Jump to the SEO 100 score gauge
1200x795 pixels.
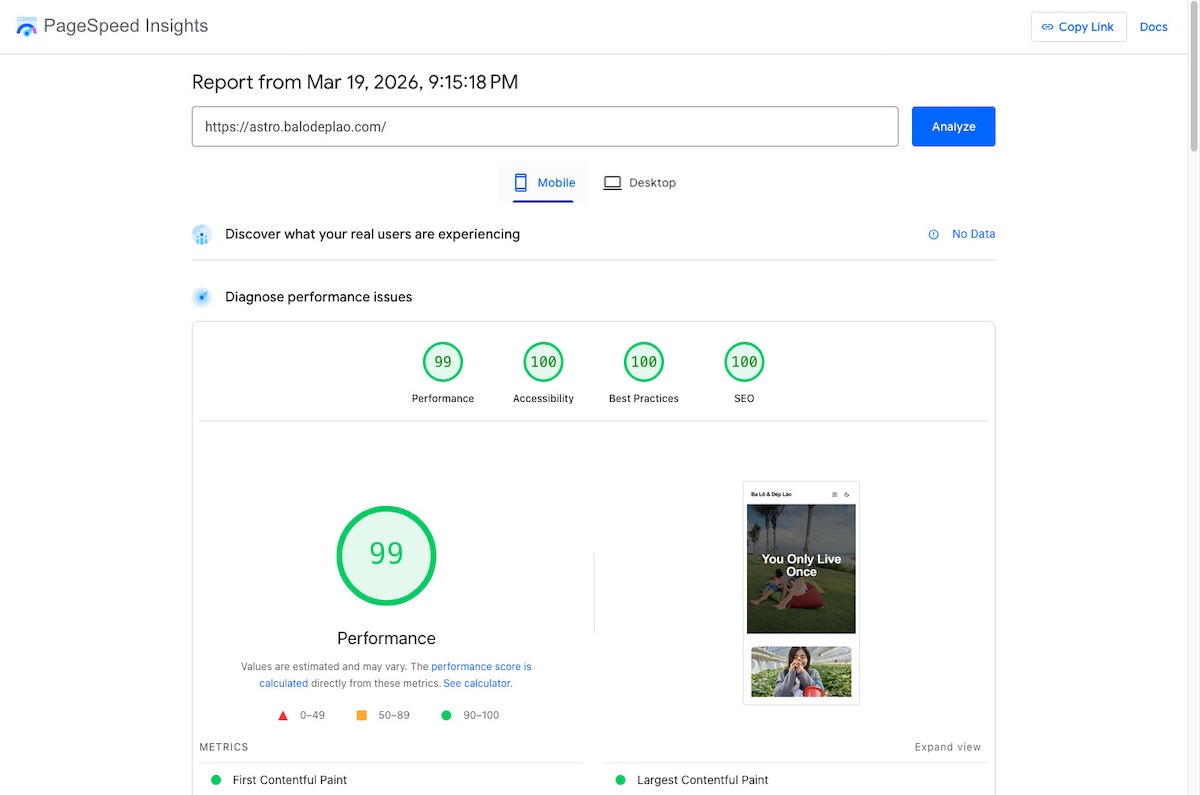744,362
